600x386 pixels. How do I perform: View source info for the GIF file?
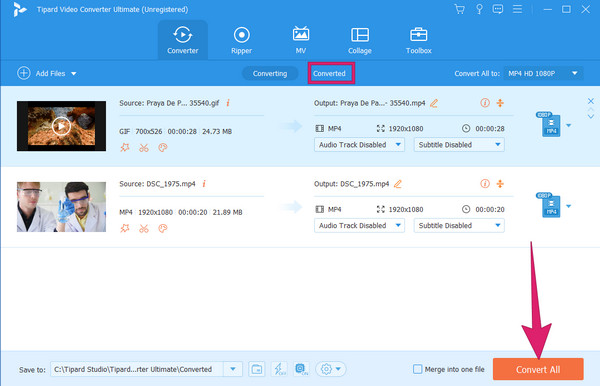(228, 103)
